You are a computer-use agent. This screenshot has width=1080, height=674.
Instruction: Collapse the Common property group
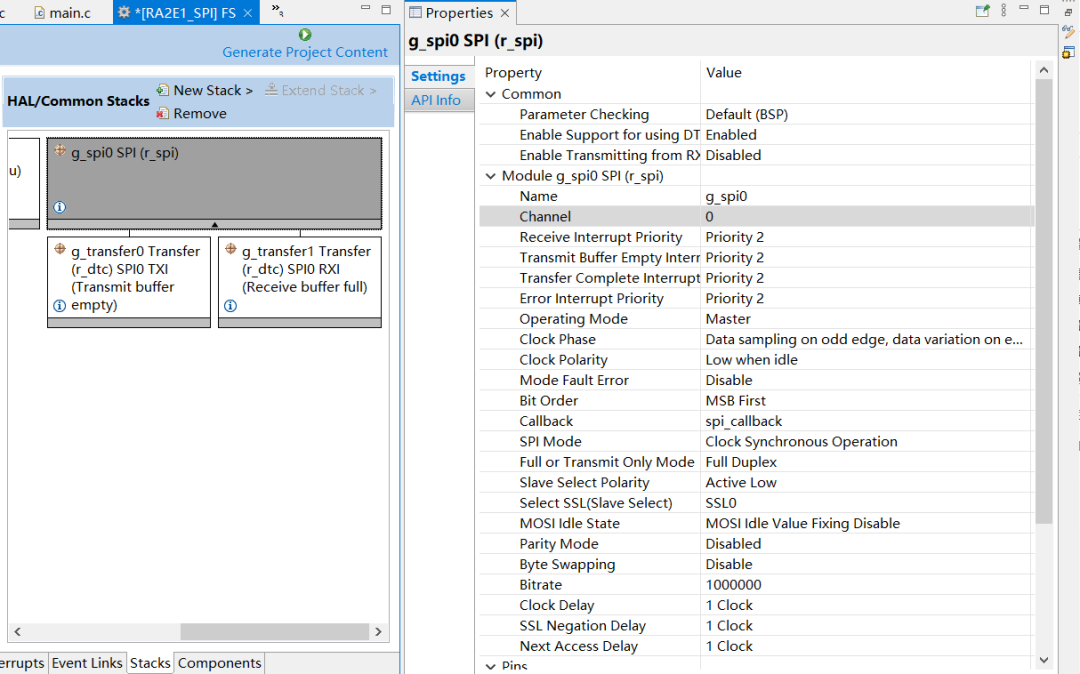pyautogui.click(x=491, y=94)
